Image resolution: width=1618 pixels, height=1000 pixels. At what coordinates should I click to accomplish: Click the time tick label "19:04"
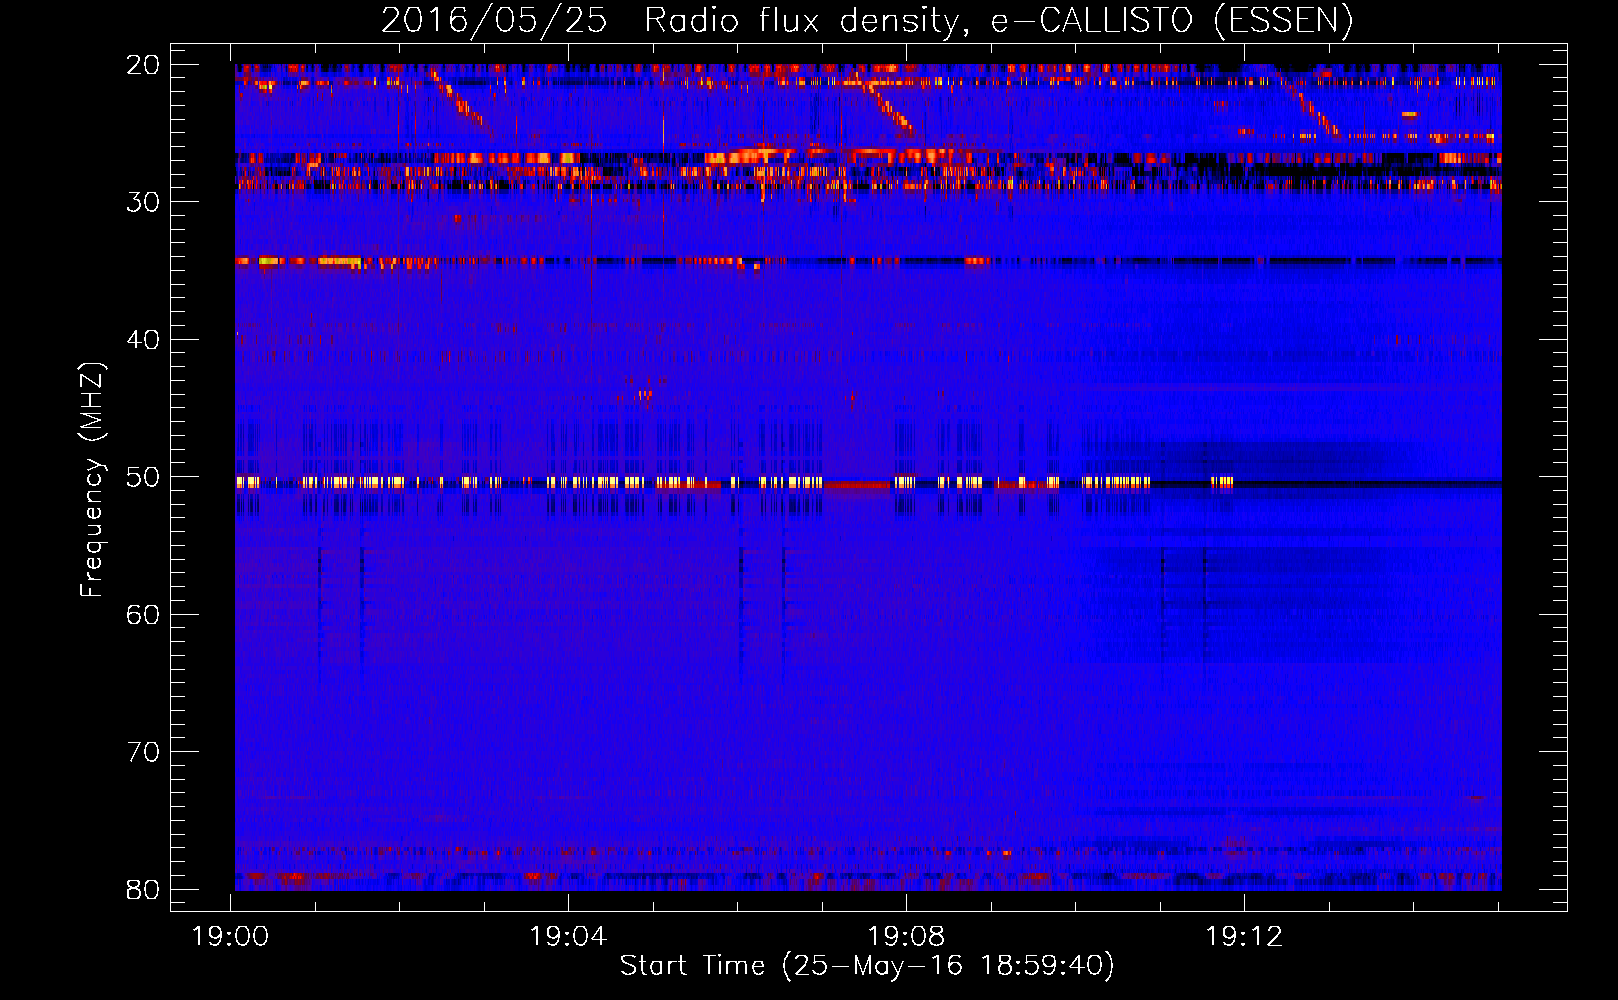569,936
